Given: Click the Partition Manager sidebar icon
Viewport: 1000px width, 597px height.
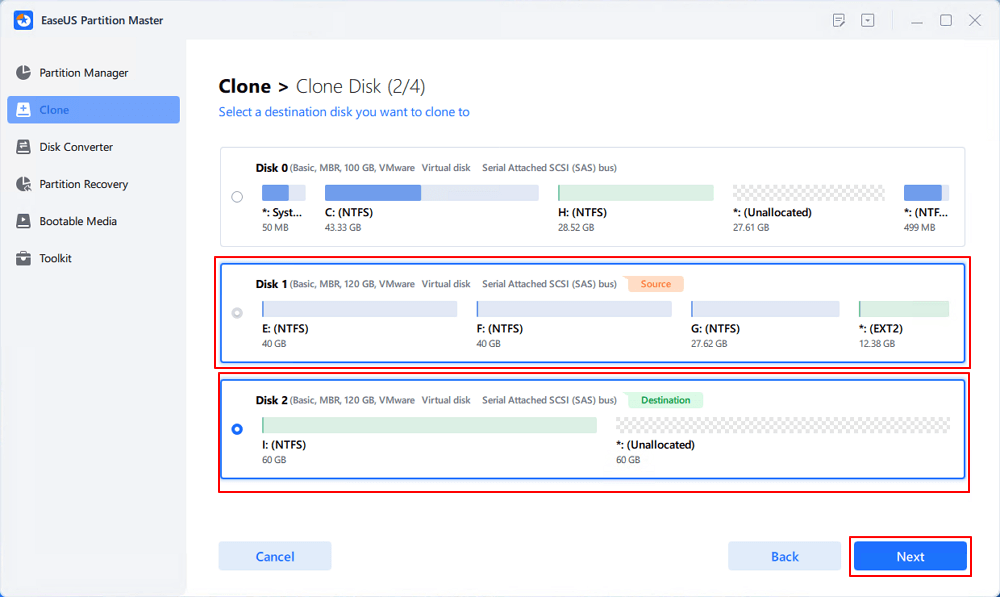Looking at the screenshot, I should [x=23, y=73].
